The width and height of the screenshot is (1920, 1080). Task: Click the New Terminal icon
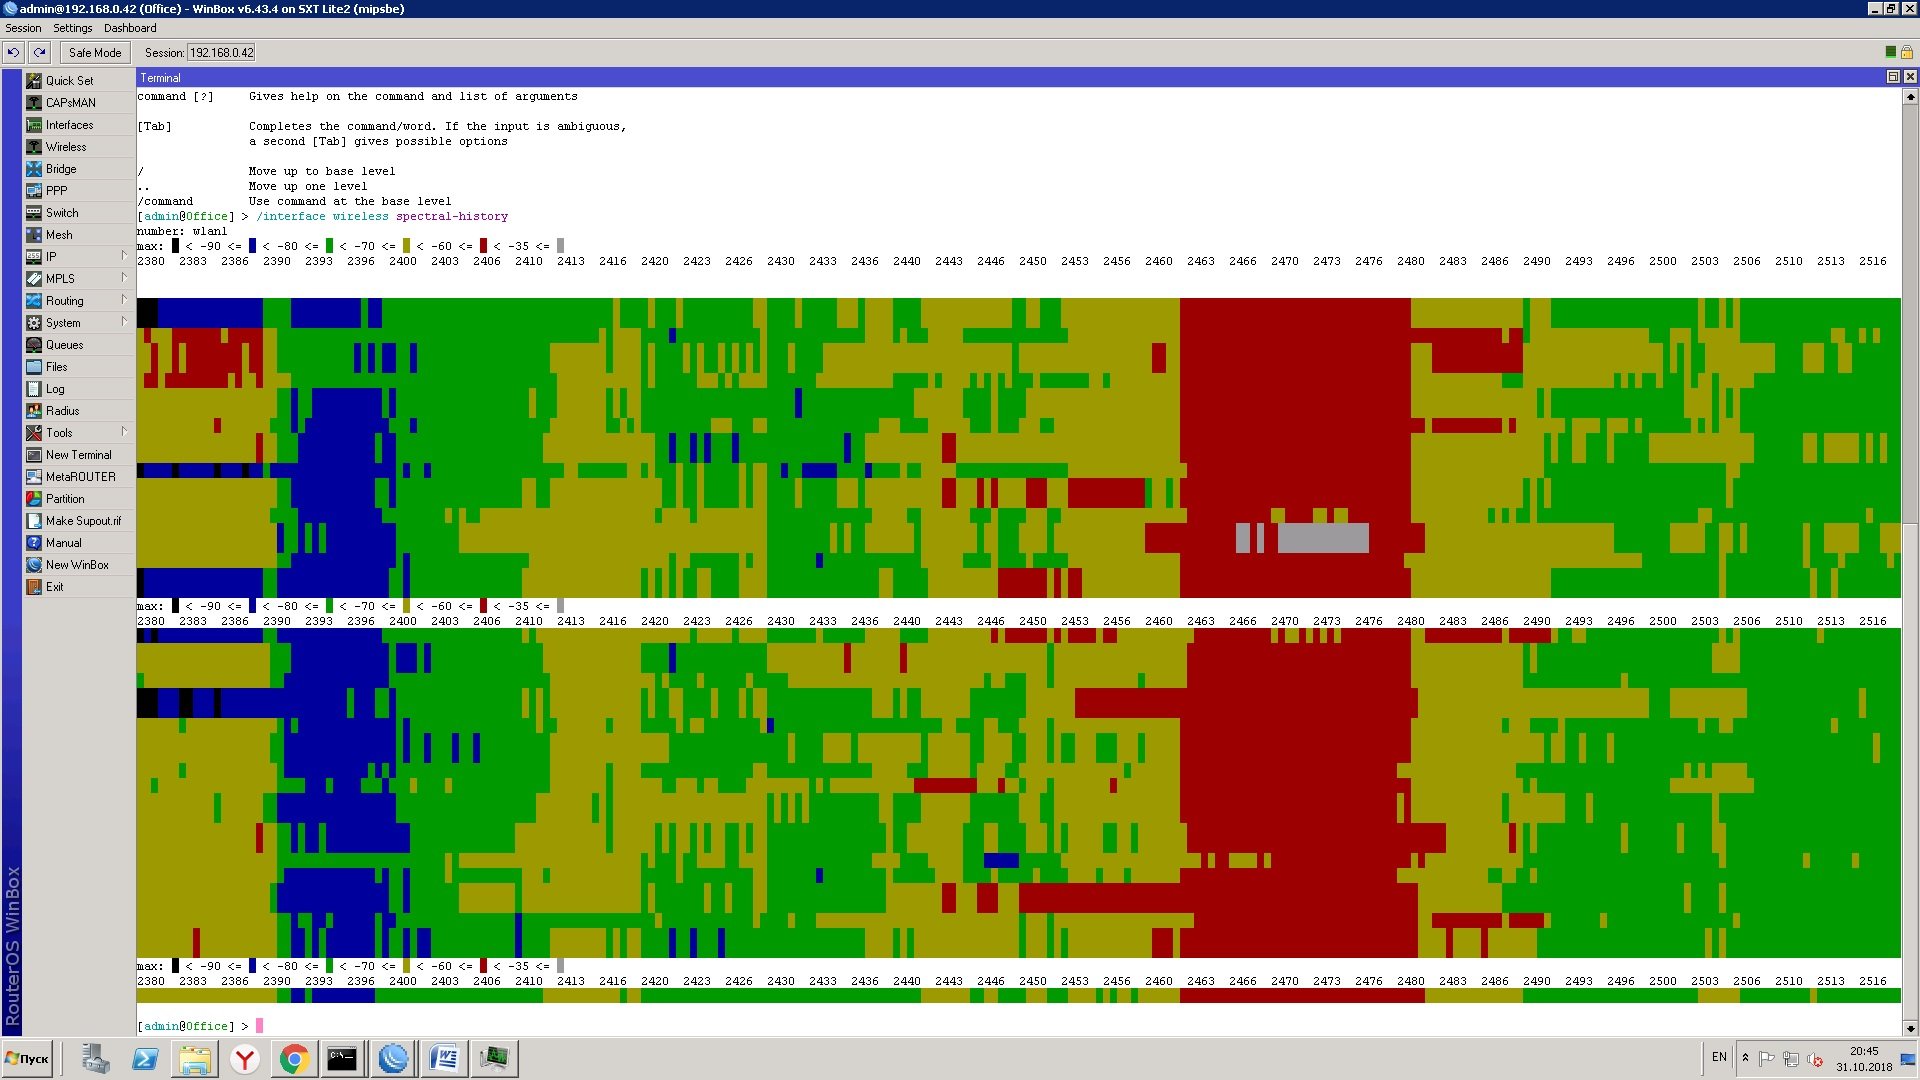coord(34,455)
